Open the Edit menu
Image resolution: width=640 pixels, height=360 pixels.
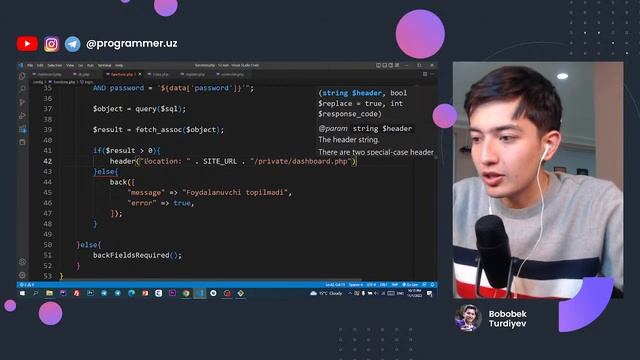[x=40, y=65]
